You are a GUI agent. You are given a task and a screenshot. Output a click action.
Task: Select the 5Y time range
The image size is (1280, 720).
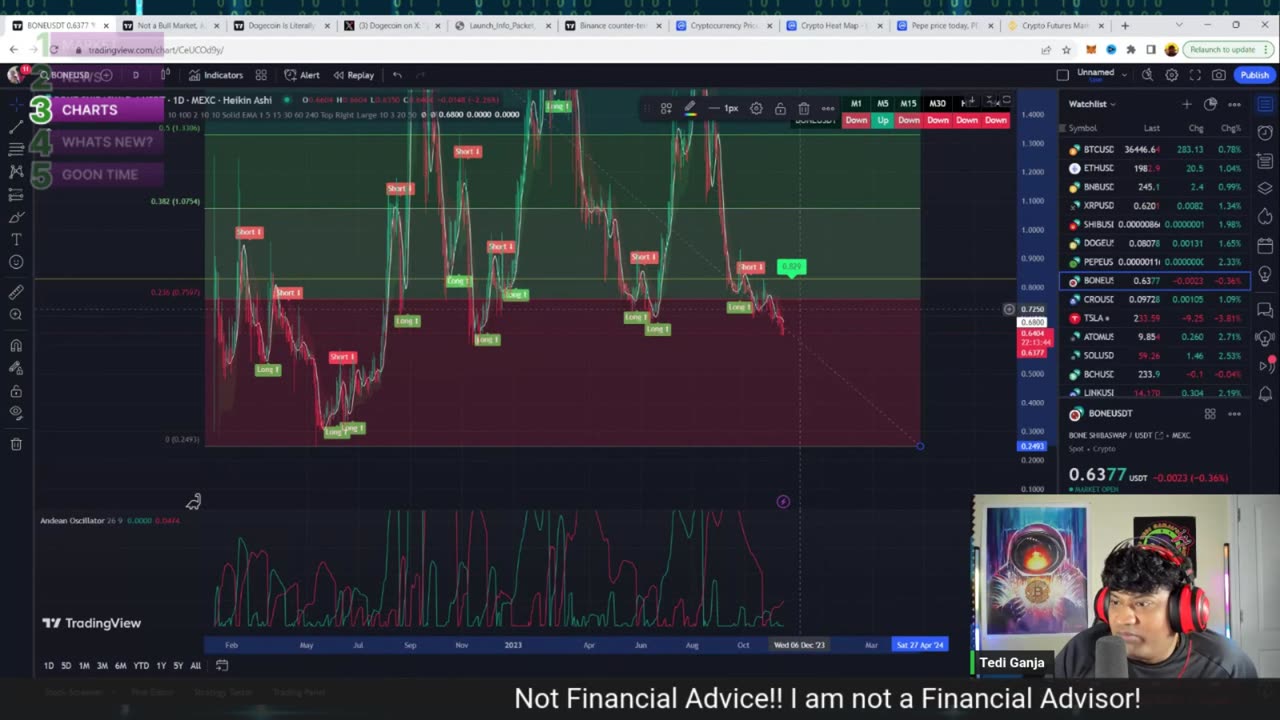tap(178, 666)
